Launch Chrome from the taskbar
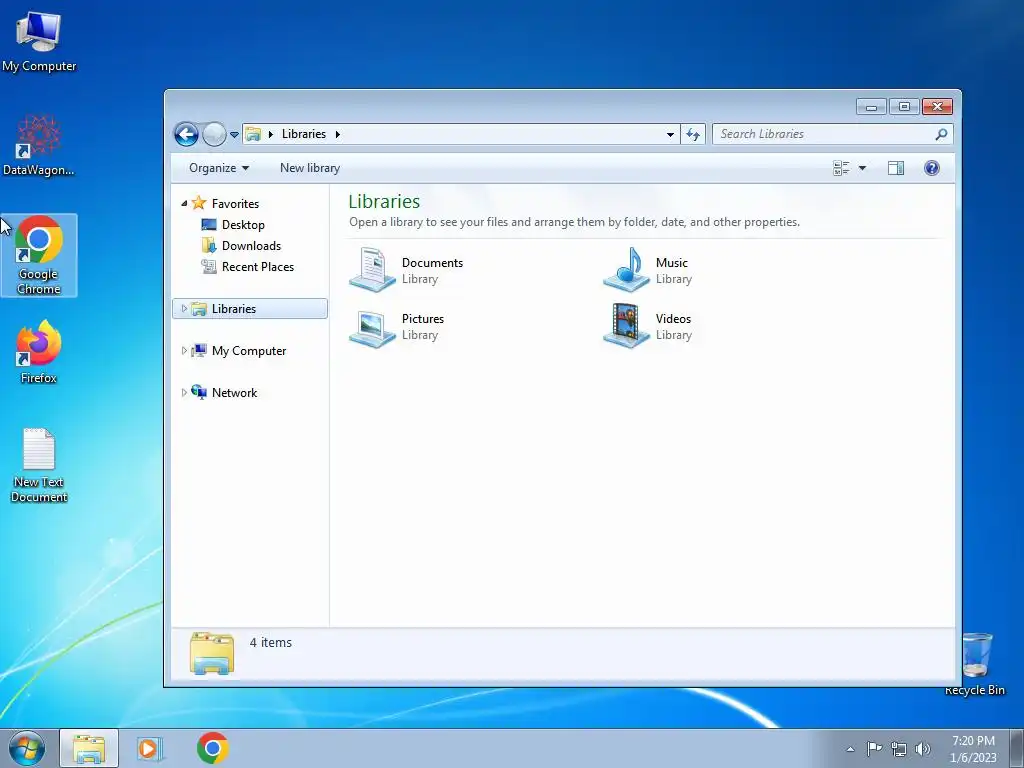The width and height of the screenshot is (1024, 768). 212,749
